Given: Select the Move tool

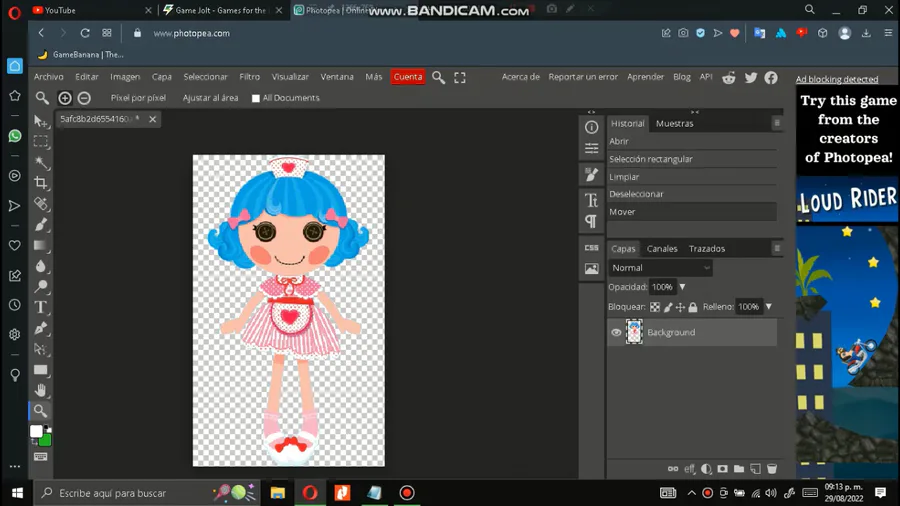Looking at the screenshot, I should tap(40, 121).
